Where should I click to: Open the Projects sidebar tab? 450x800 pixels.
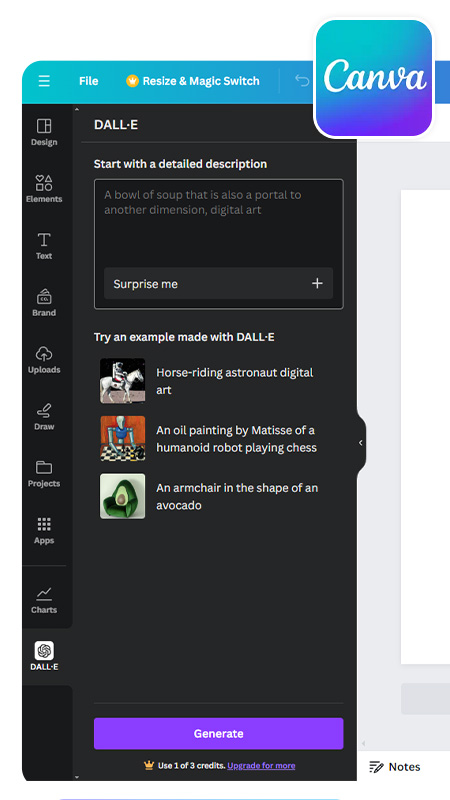click(44, 474)
